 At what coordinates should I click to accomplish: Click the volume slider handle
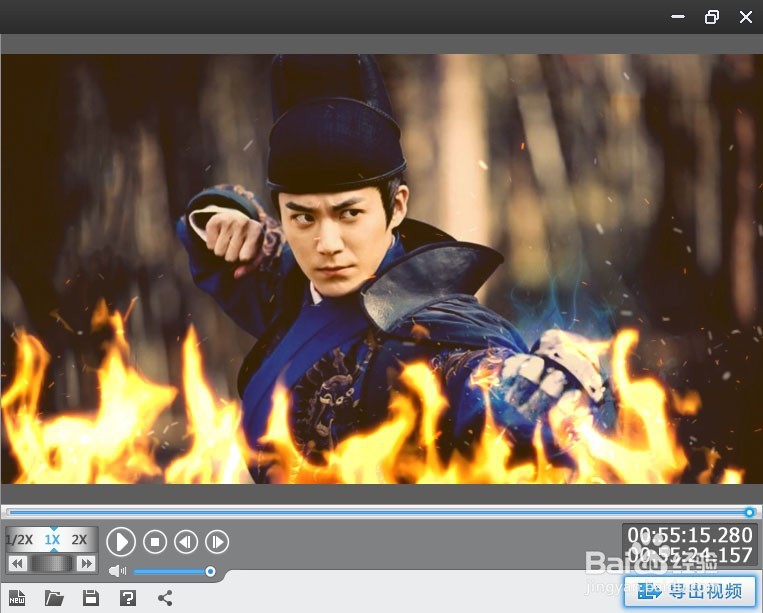click(210, 571)
